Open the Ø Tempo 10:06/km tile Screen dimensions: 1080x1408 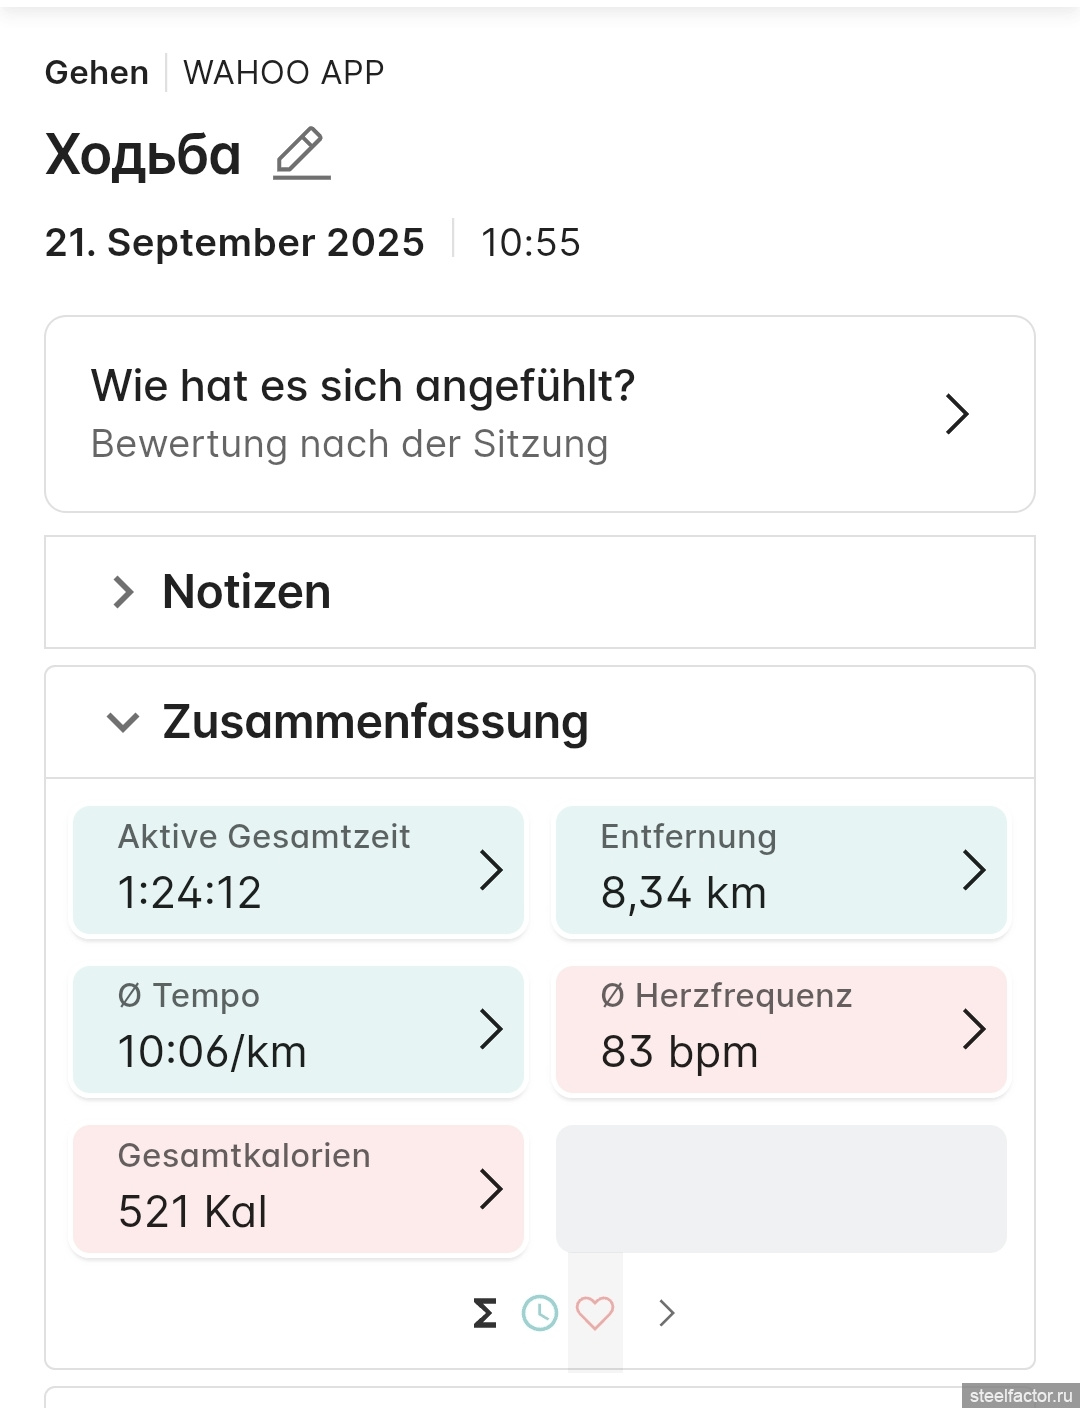click(298, 1029)
